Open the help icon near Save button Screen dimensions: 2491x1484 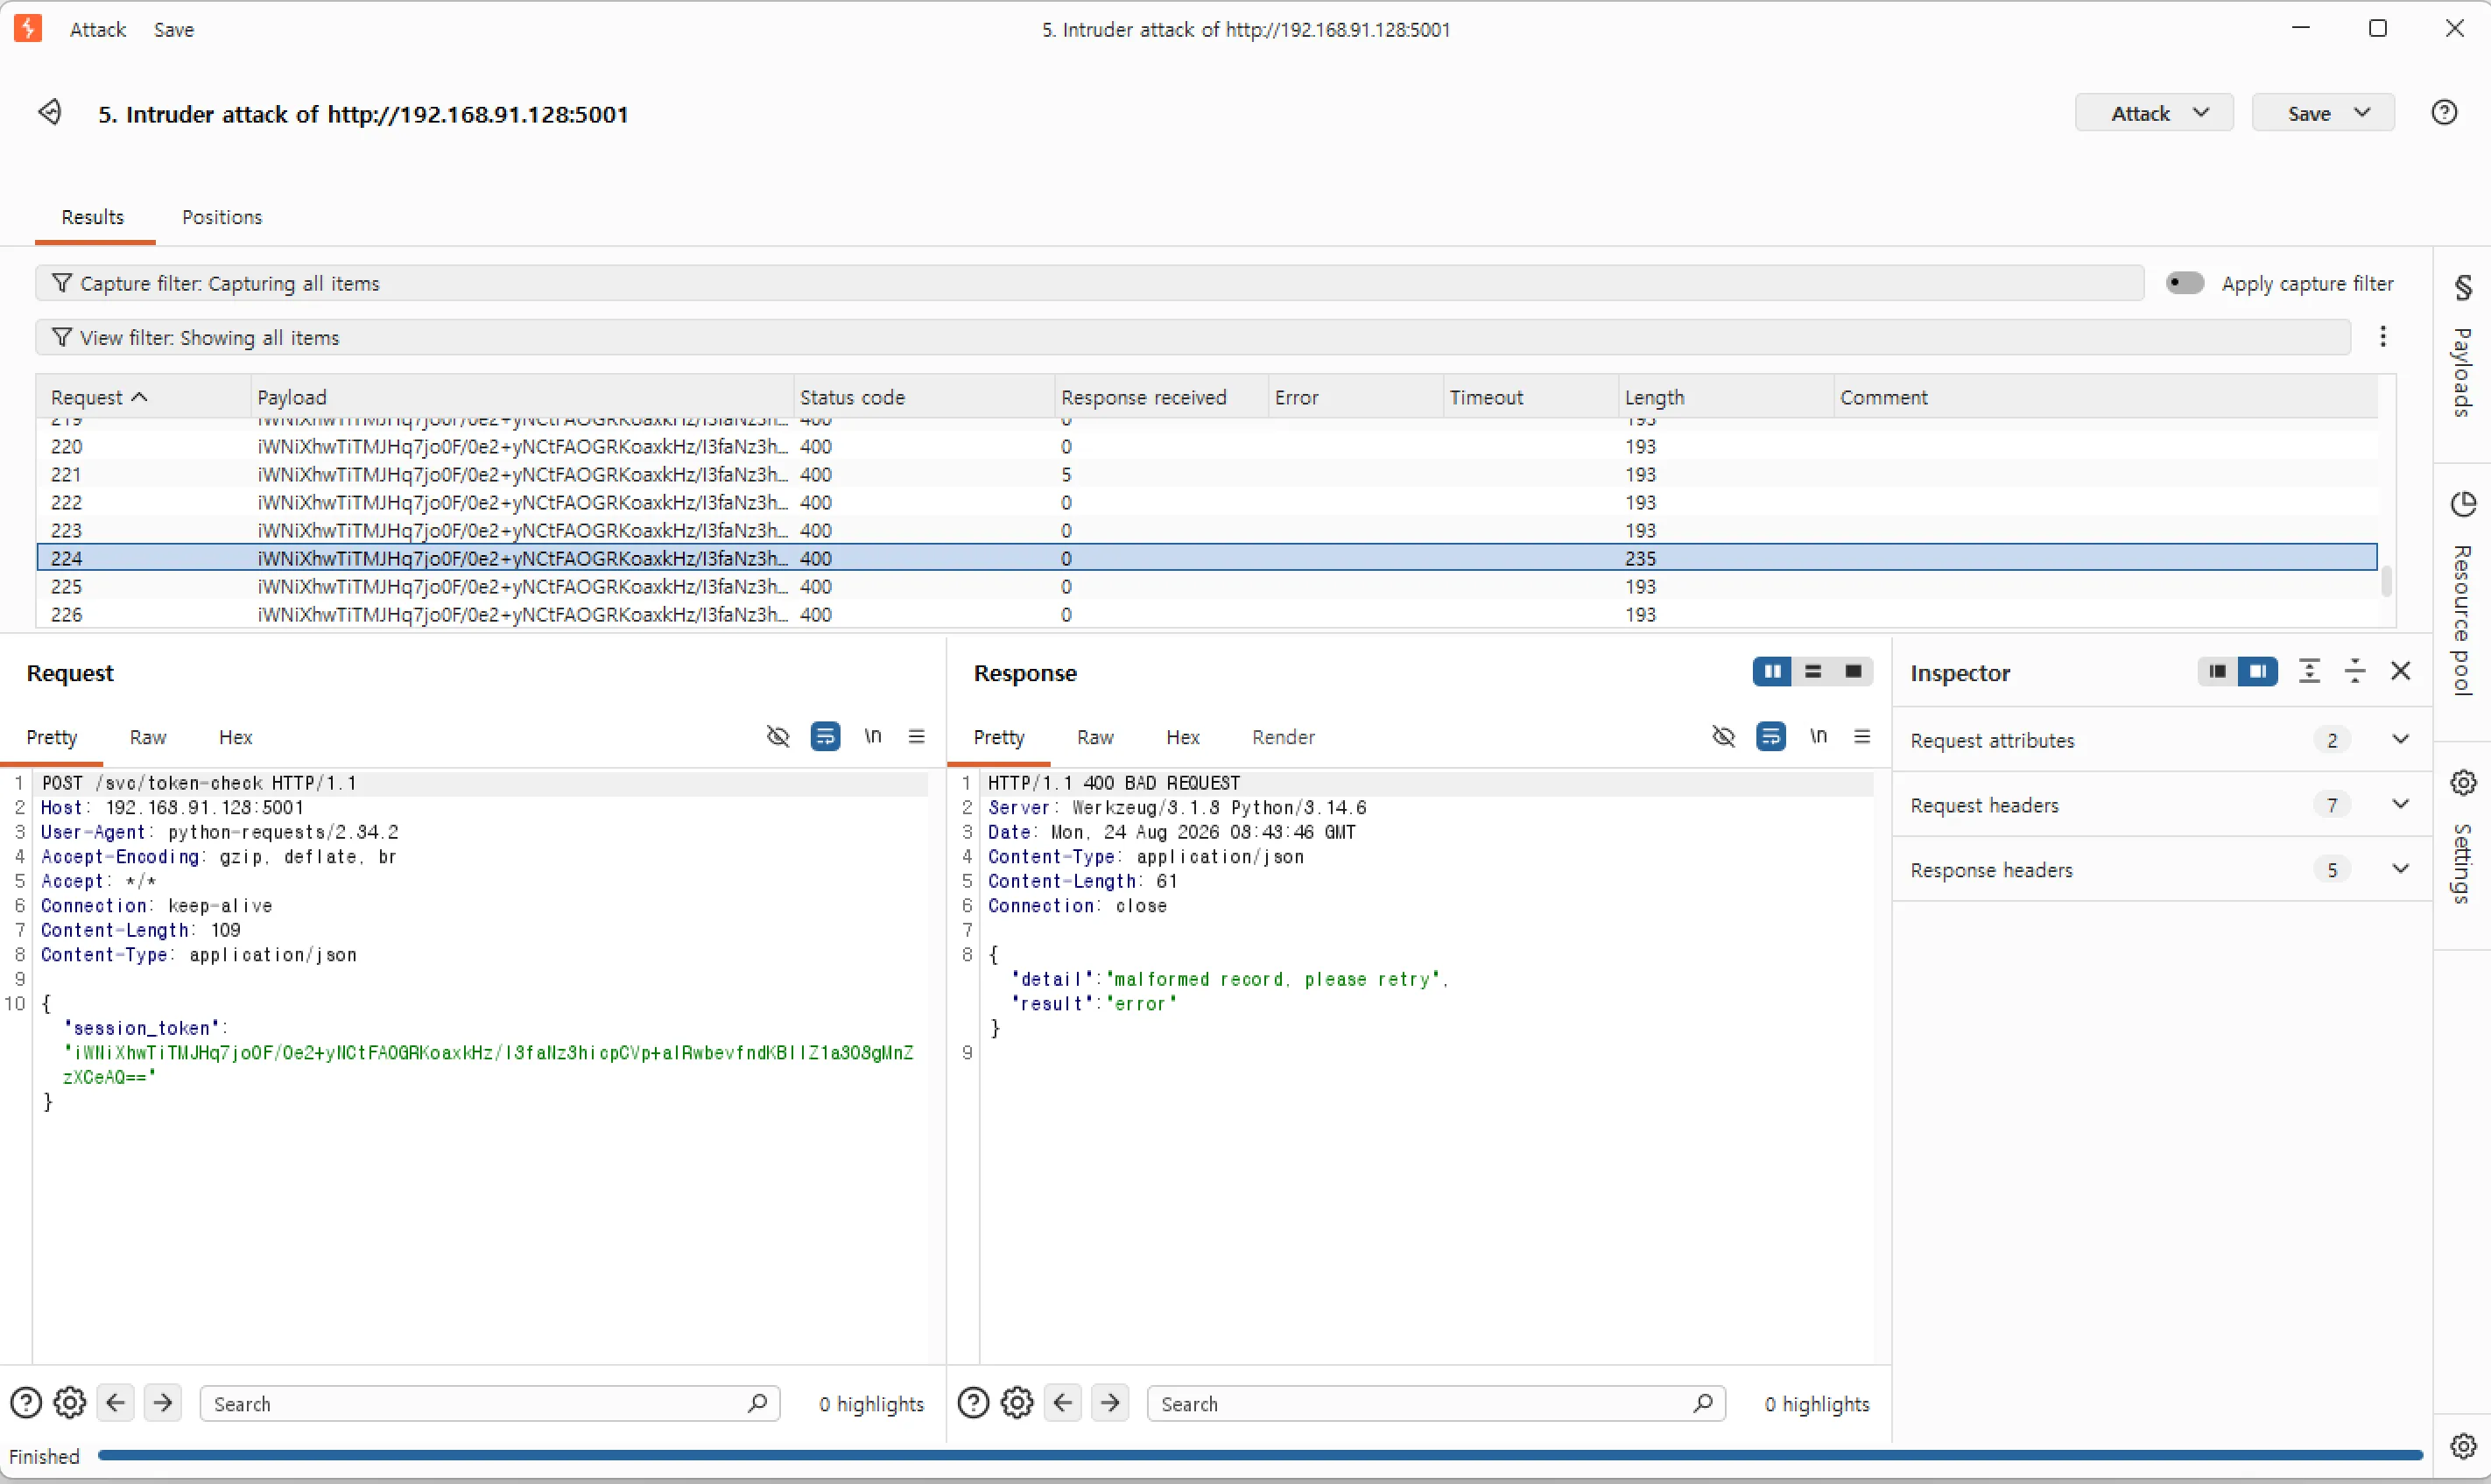(x=2444, y=112)
